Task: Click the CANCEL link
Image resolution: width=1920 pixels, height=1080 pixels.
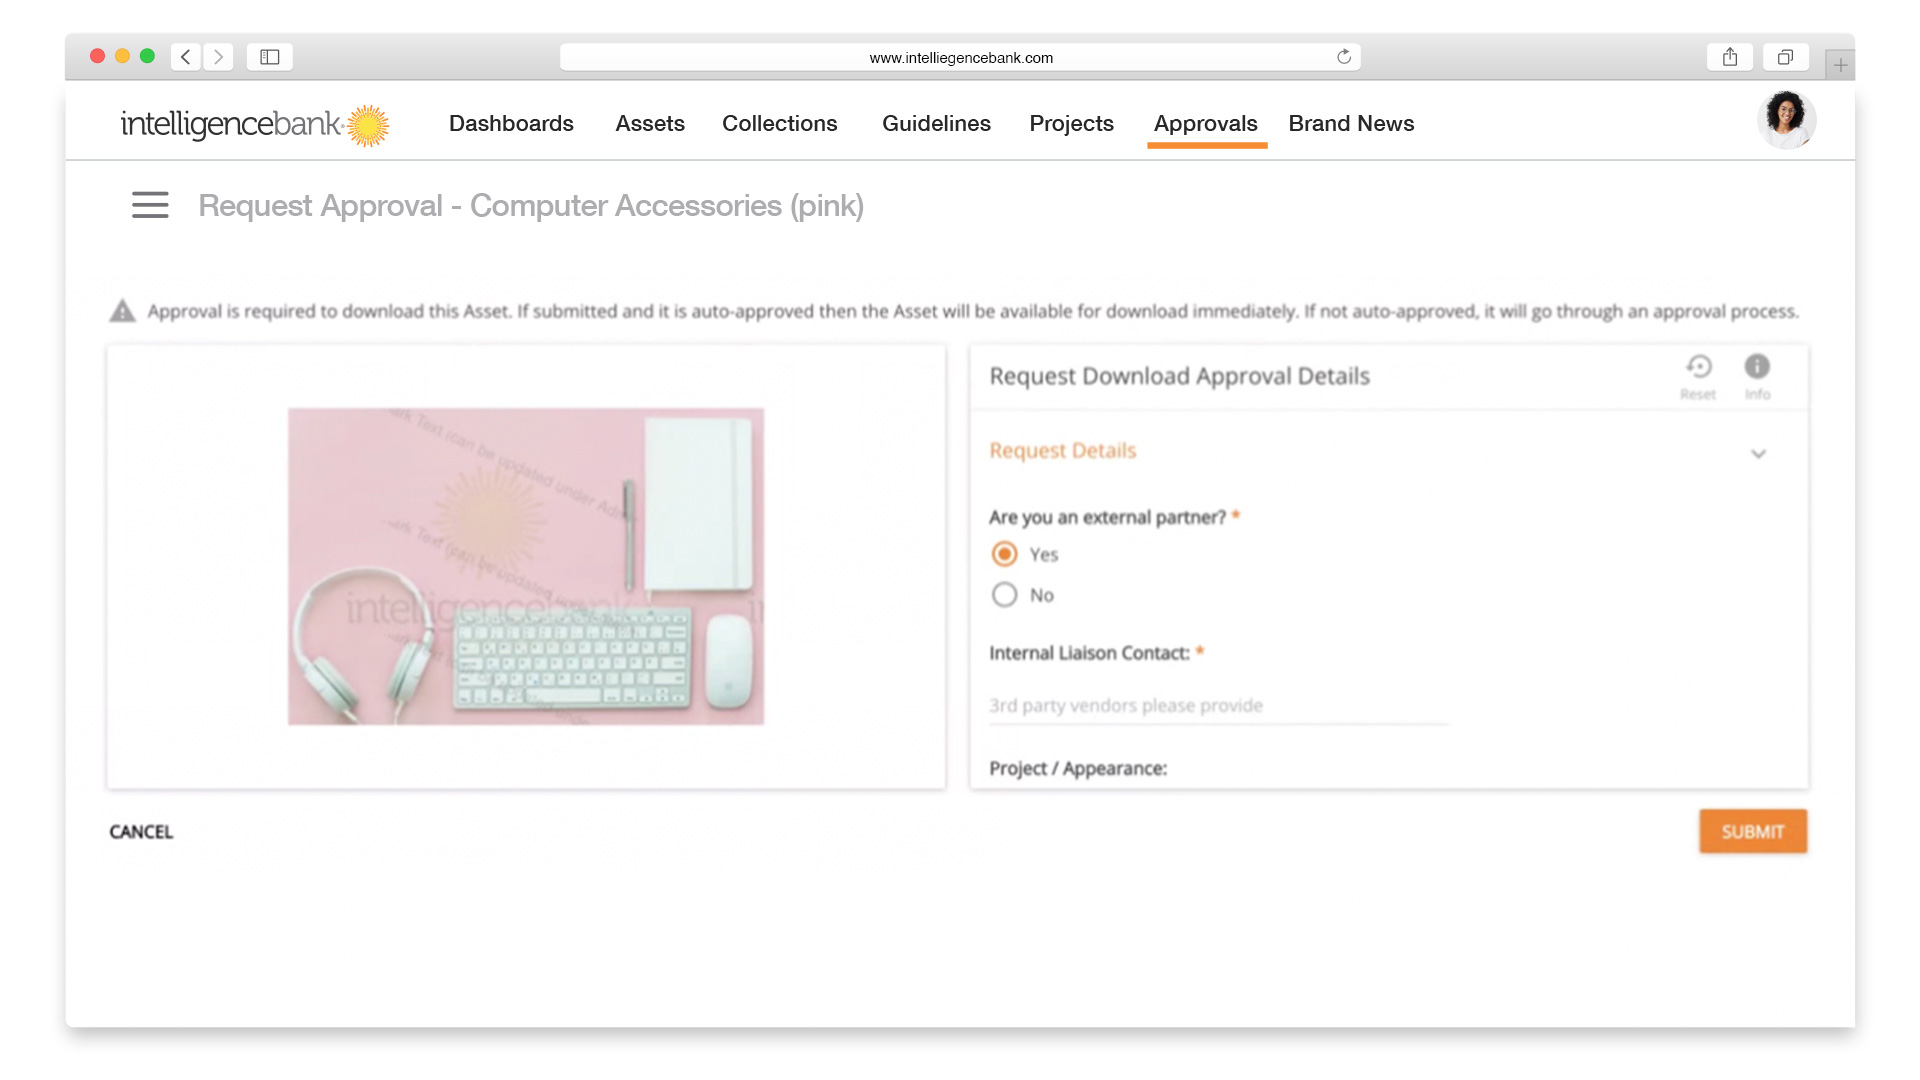Action: pos(141,832)
